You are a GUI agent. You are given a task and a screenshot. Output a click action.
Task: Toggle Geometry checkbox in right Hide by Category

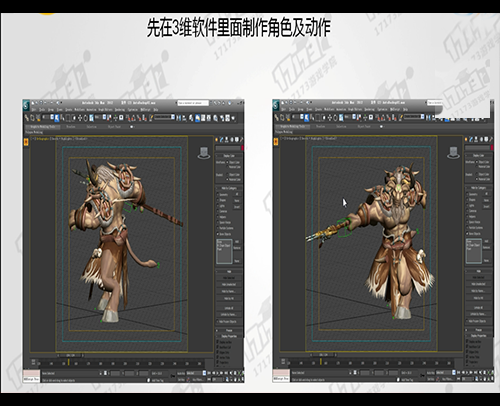coord(468,194)
